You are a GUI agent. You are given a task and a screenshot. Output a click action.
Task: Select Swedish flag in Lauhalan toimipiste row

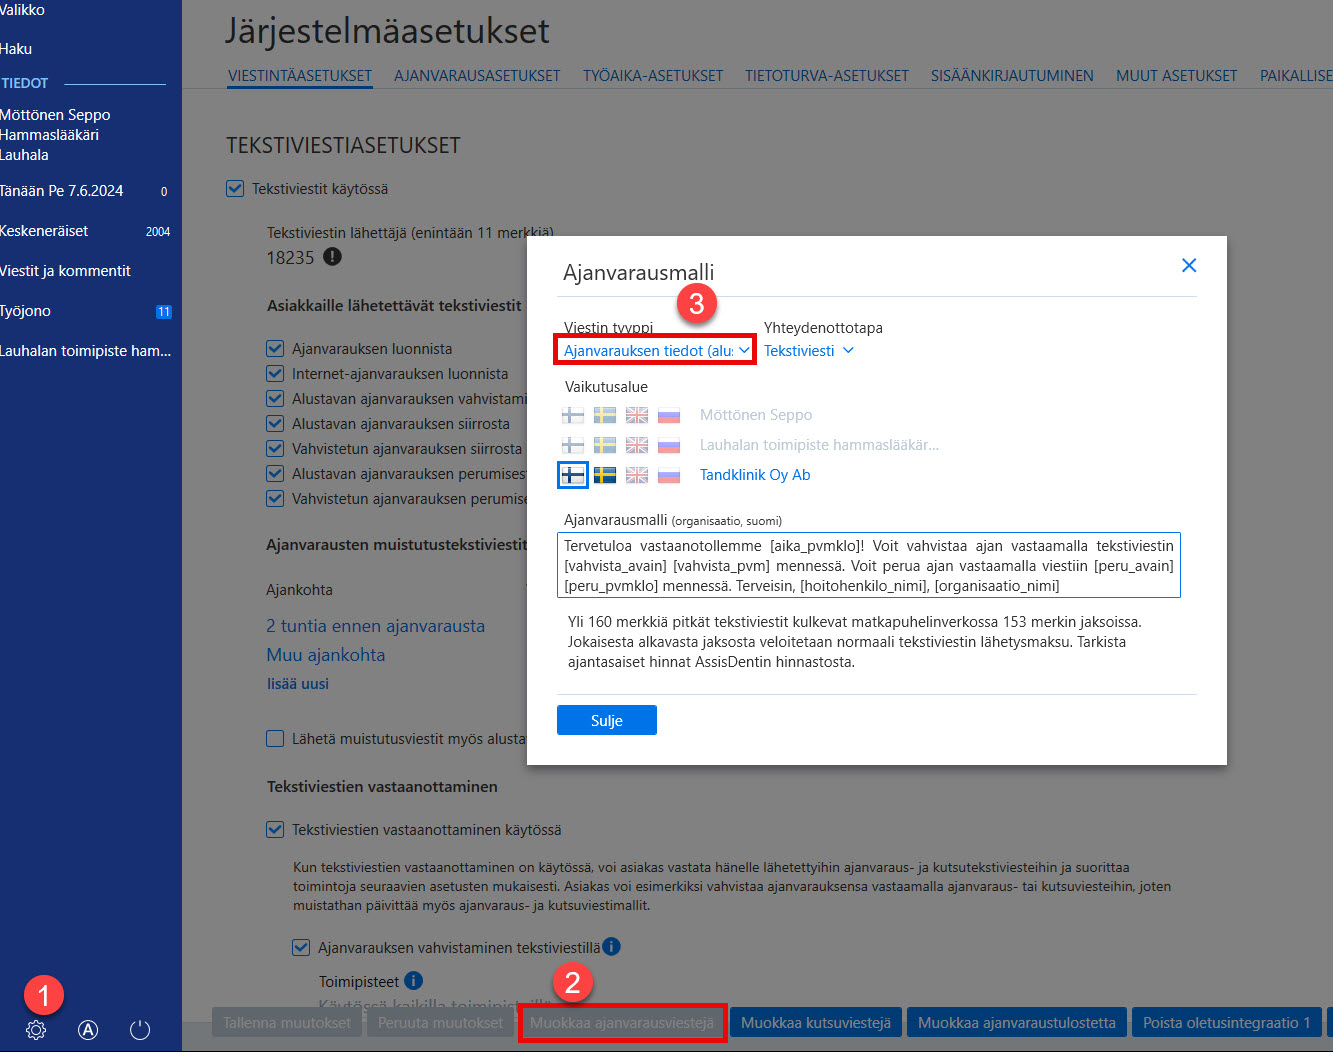[605, 445]
